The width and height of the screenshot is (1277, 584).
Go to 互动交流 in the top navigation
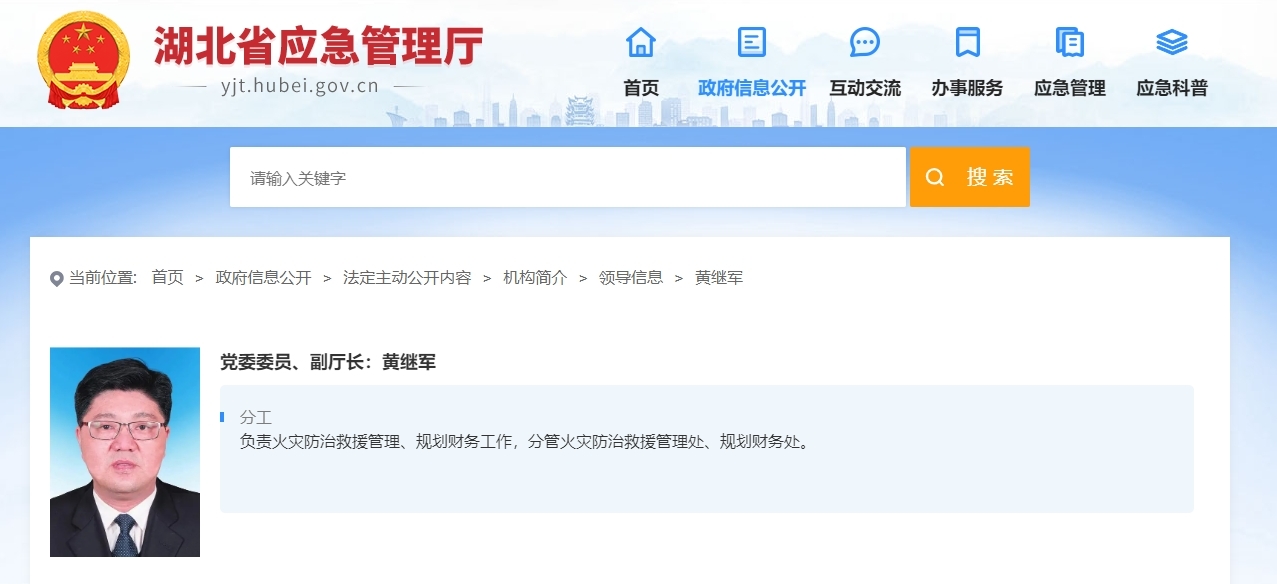click(865, 88)
